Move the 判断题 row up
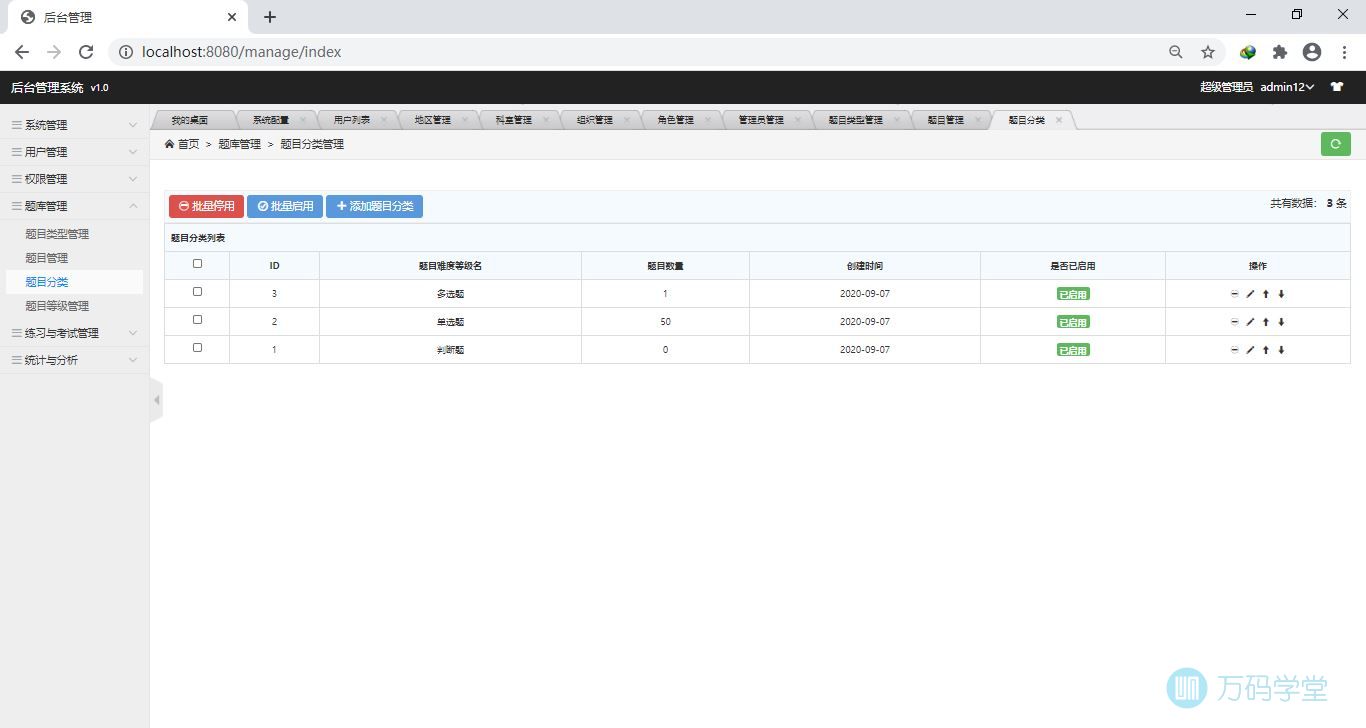 [x=1266, y=350]
